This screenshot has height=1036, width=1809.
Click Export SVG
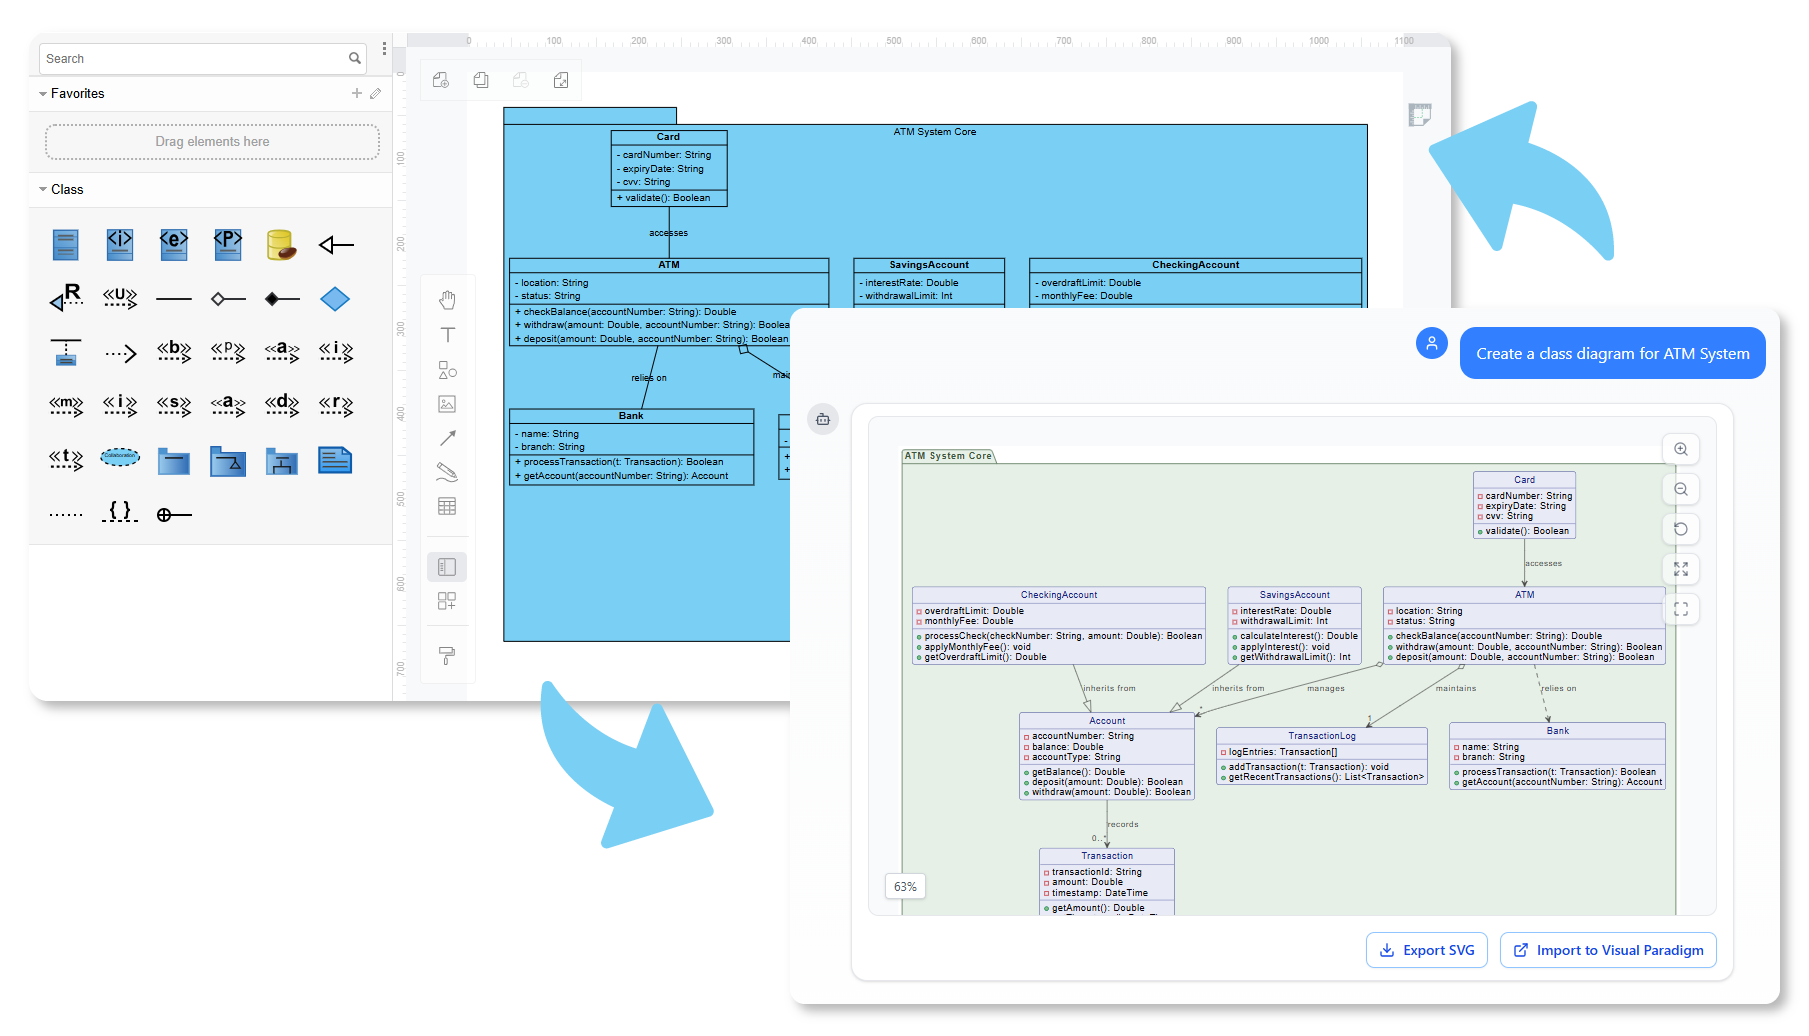(x=1427, y=950)
